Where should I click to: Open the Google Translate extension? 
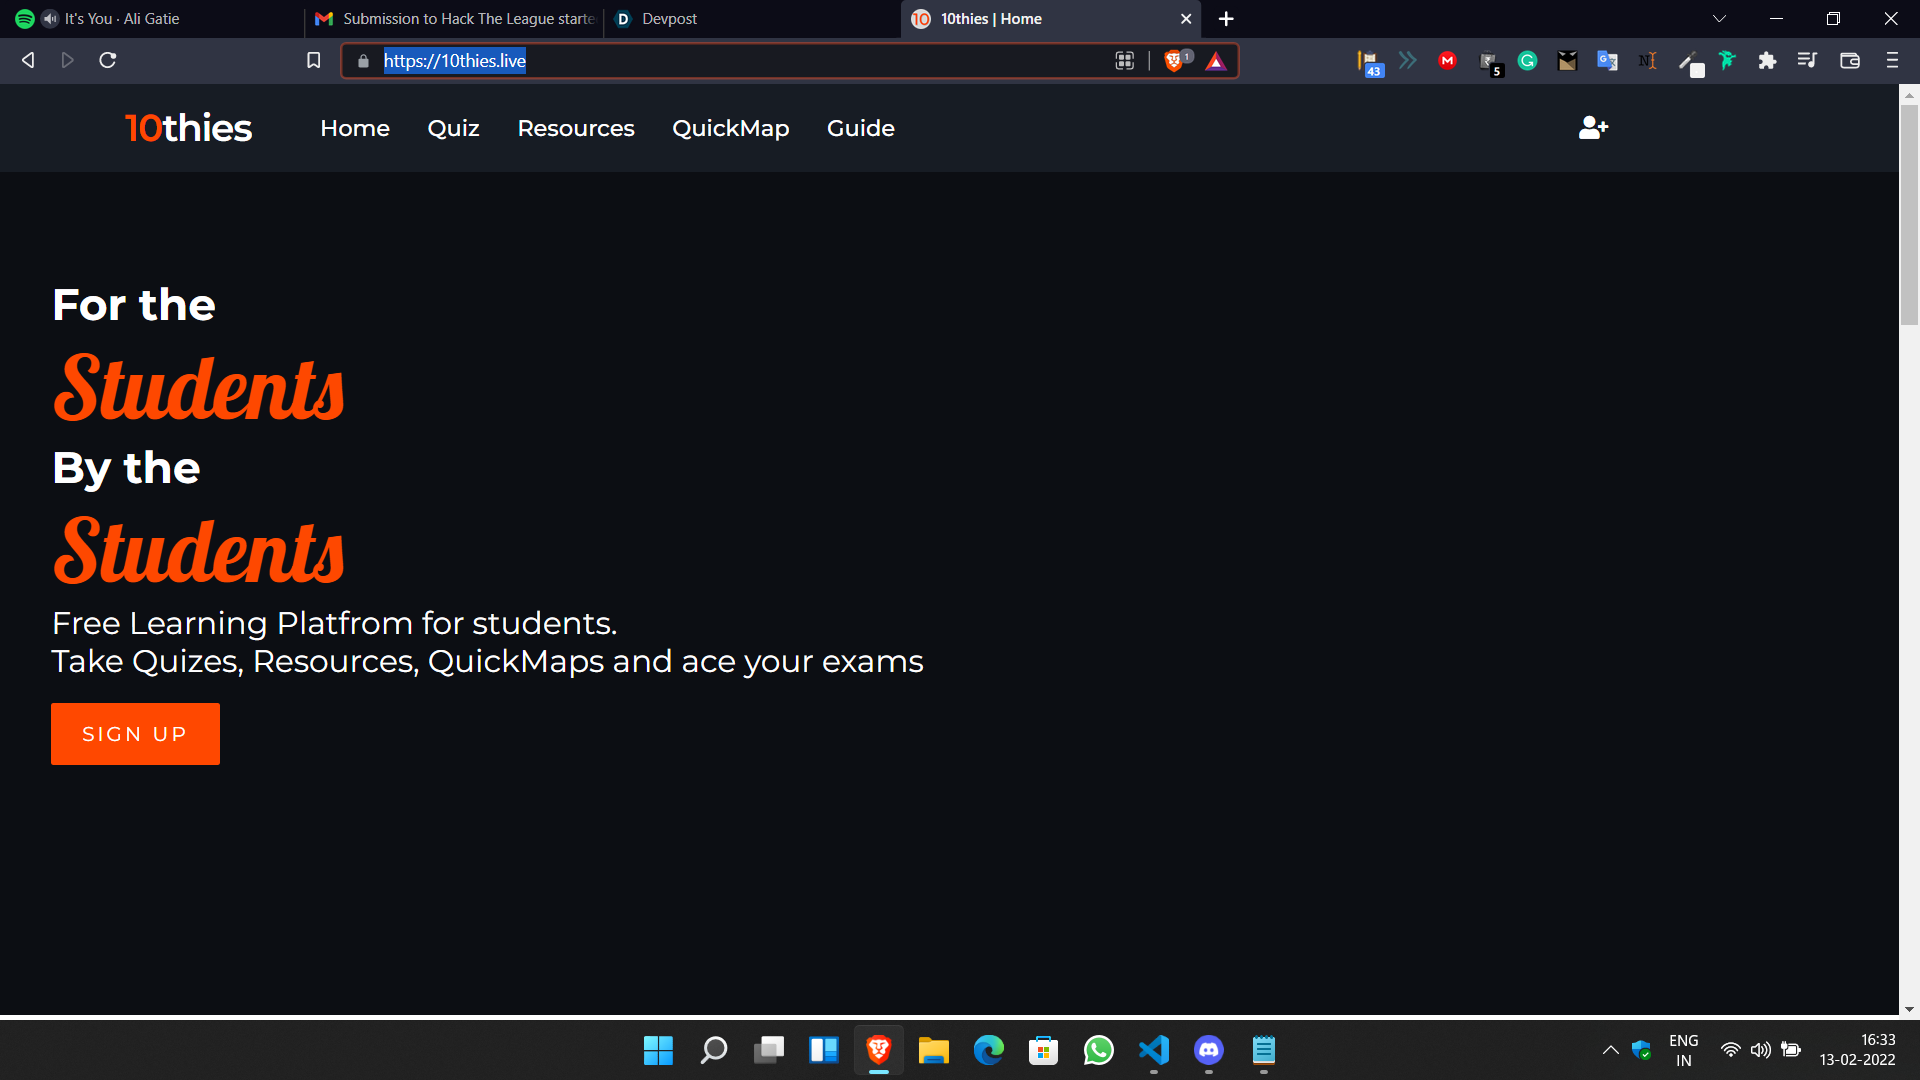pyautogui.click(x=1607, y=61)
